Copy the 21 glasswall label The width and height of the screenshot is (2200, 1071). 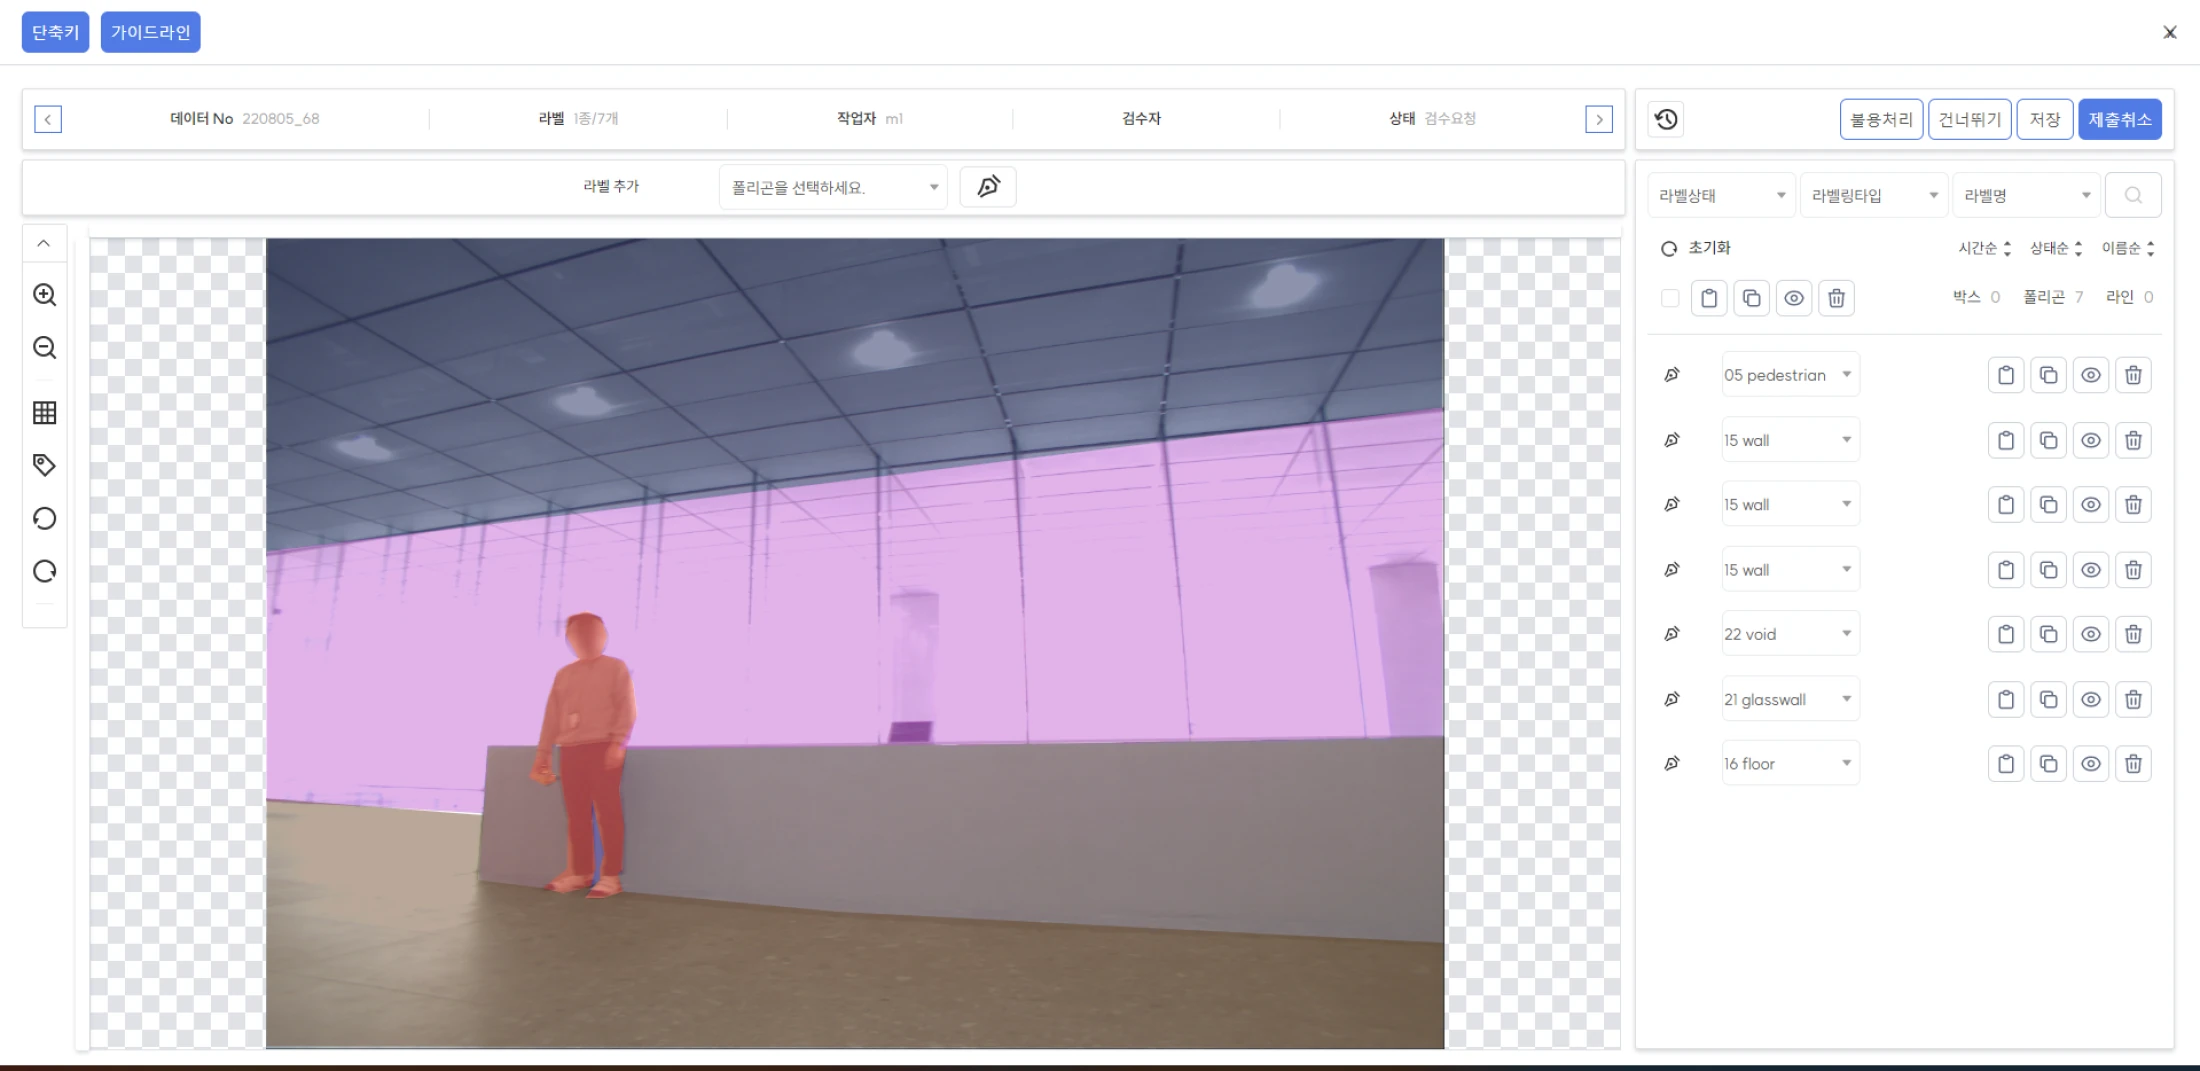pos(2048,699)
